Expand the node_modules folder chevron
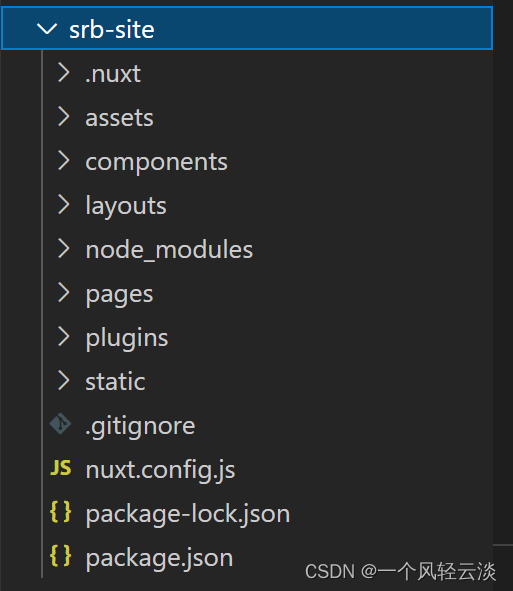Viewport: 513px width, 591px height. [63, 249]
